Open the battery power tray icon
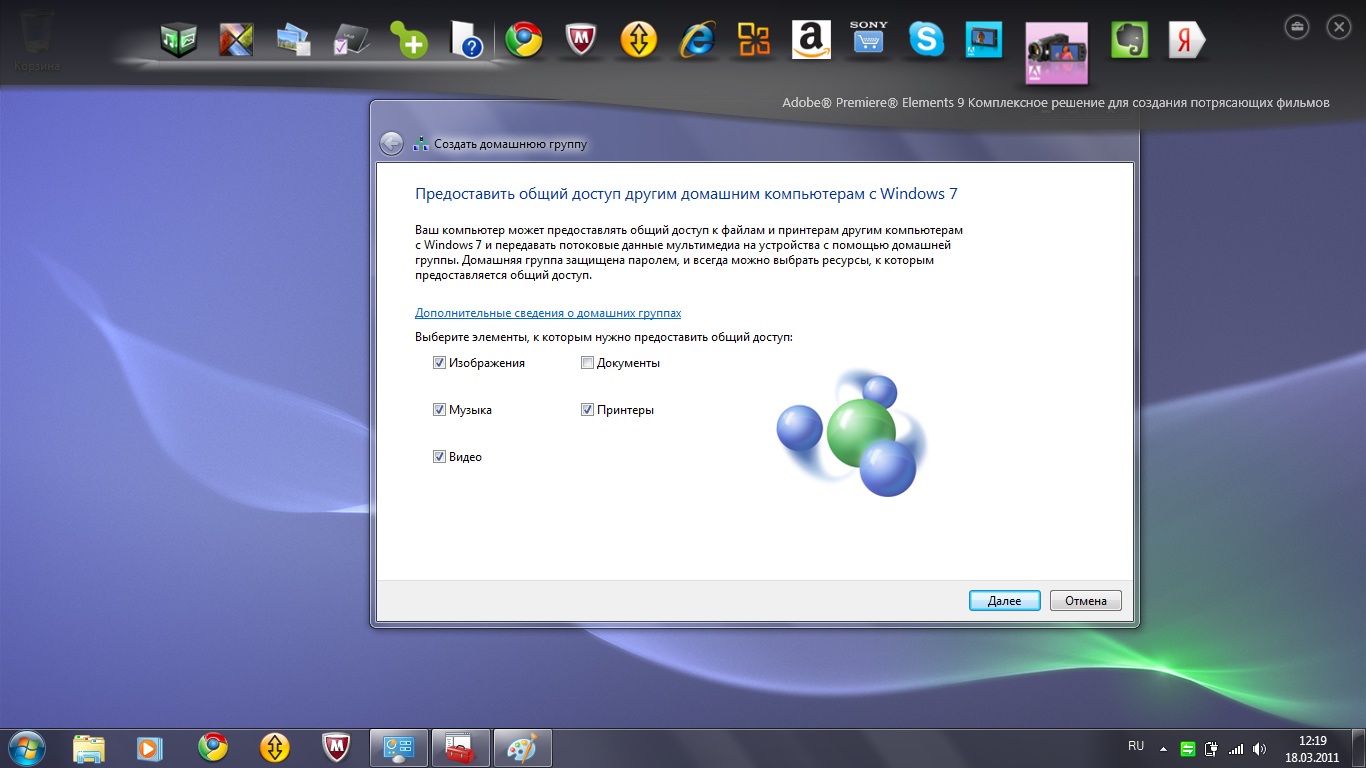 [1212, 748]
